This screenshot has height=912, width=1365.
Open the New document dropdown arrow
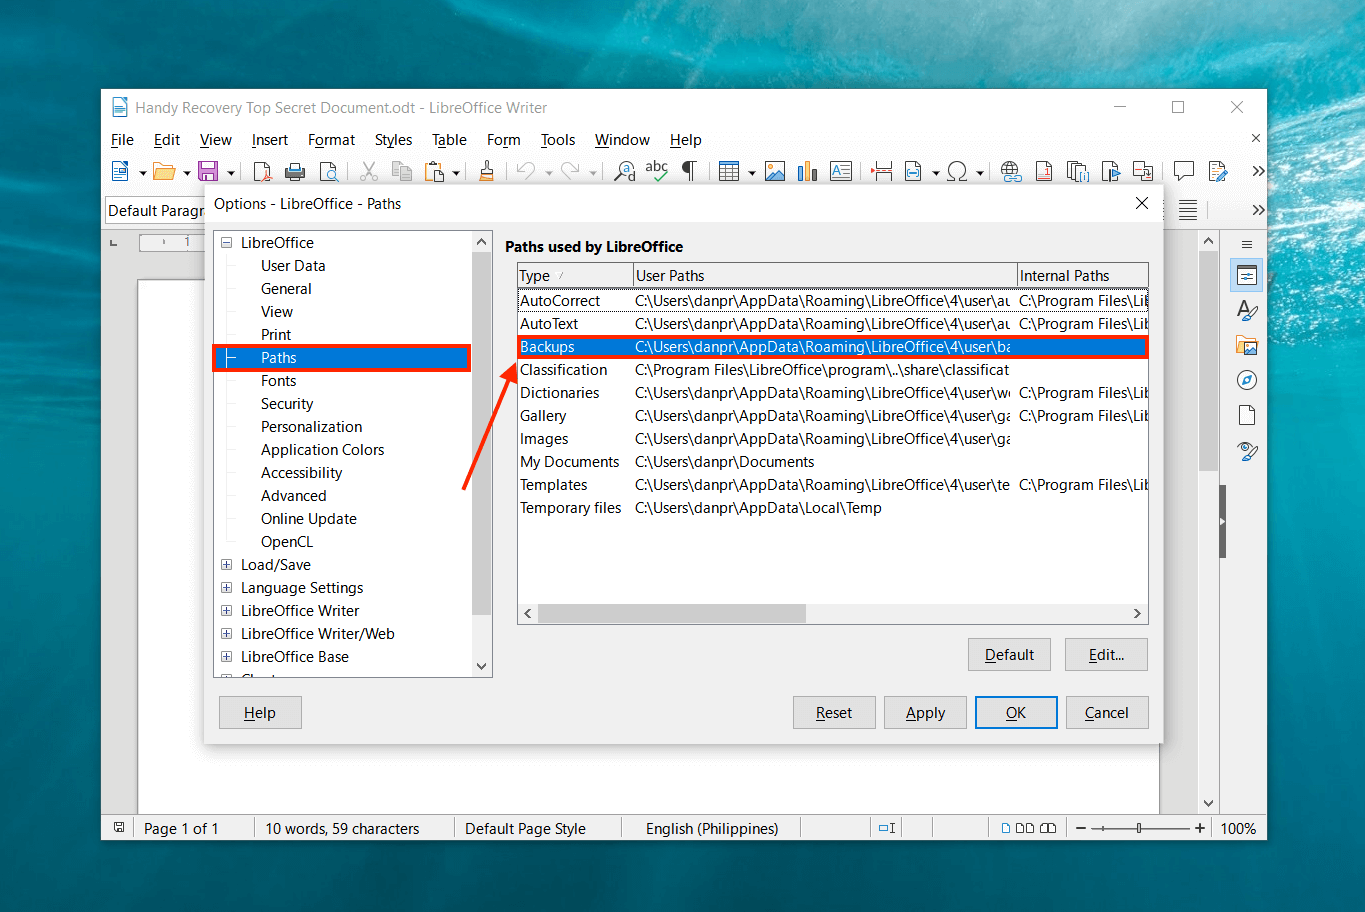coord(142,173)
